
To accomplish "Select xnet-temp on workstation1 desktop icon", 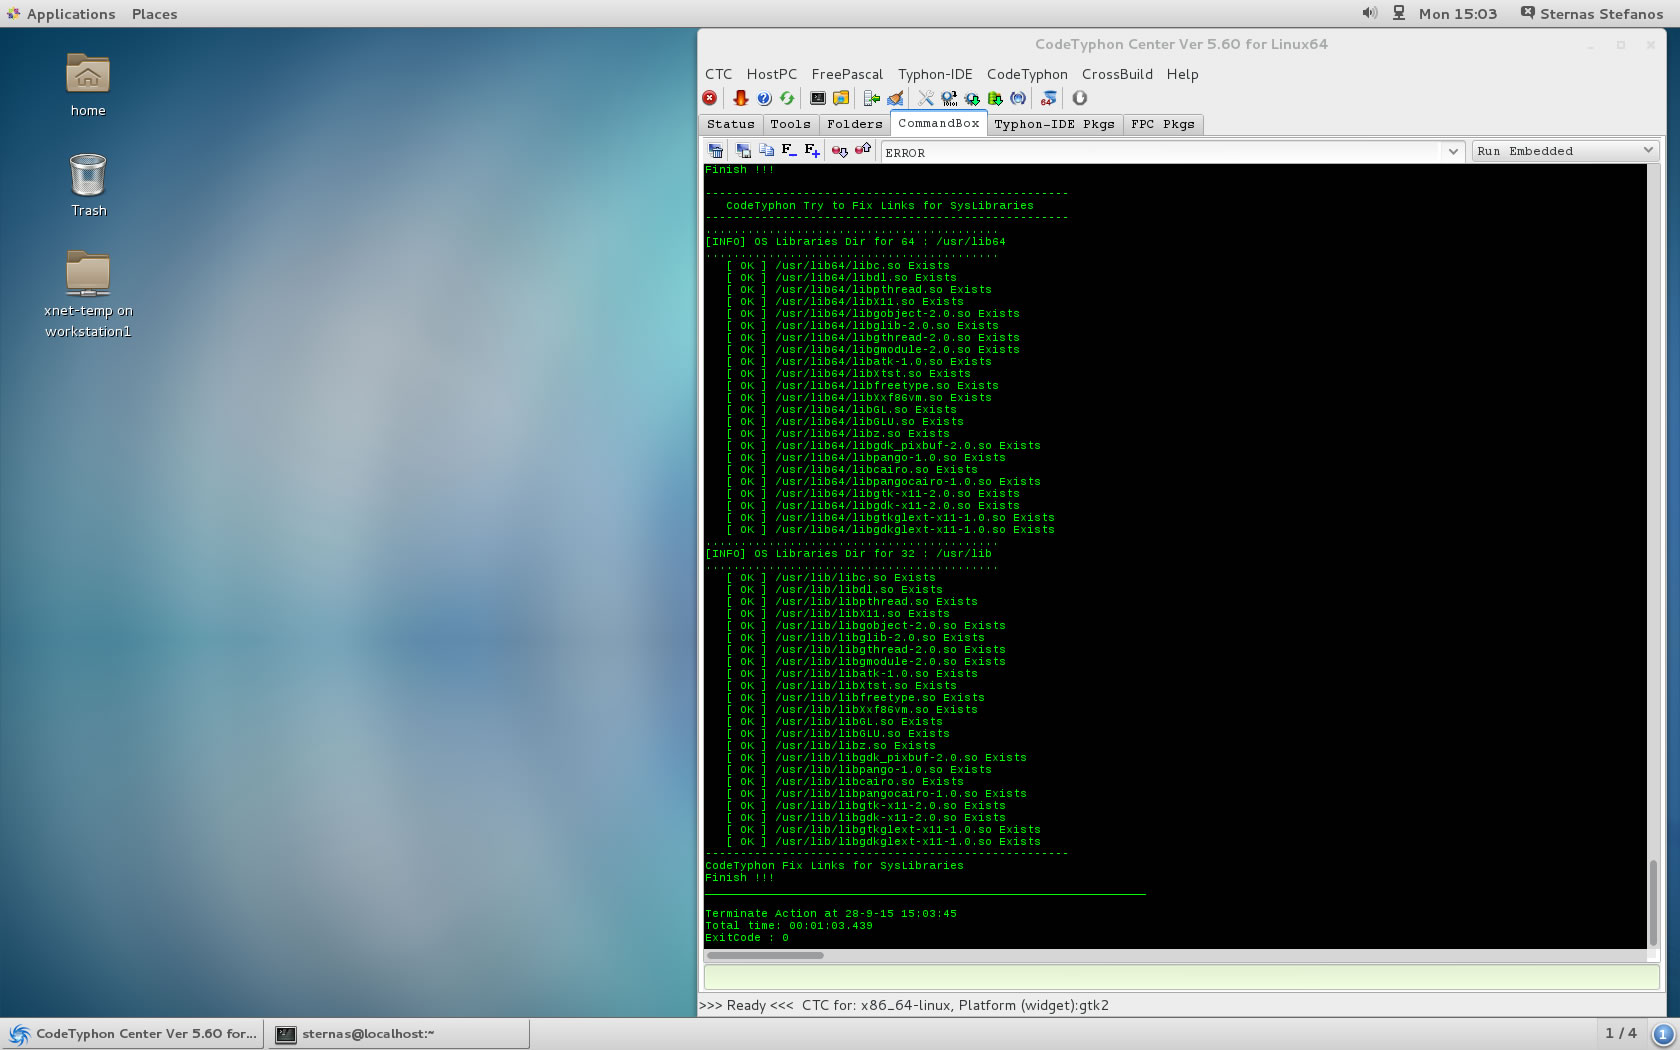I will tap(88, 294).
